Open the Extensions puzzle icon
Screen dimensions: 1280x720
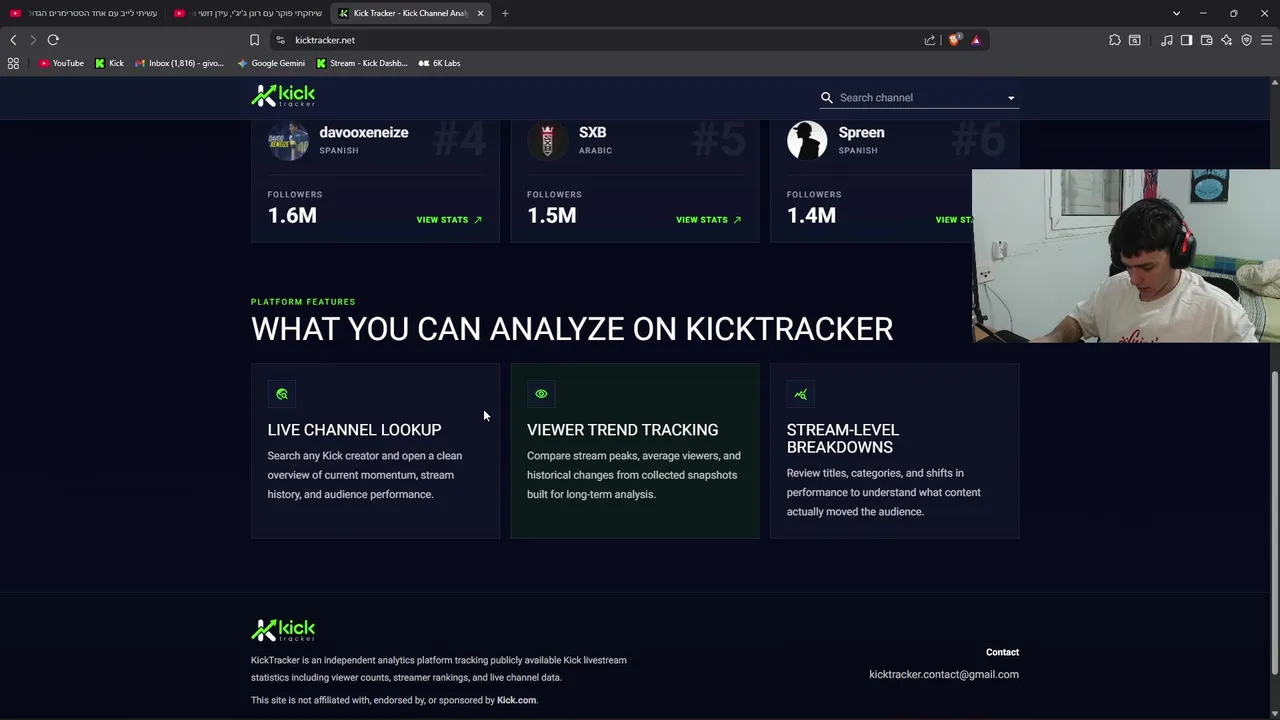[1115, 40]
